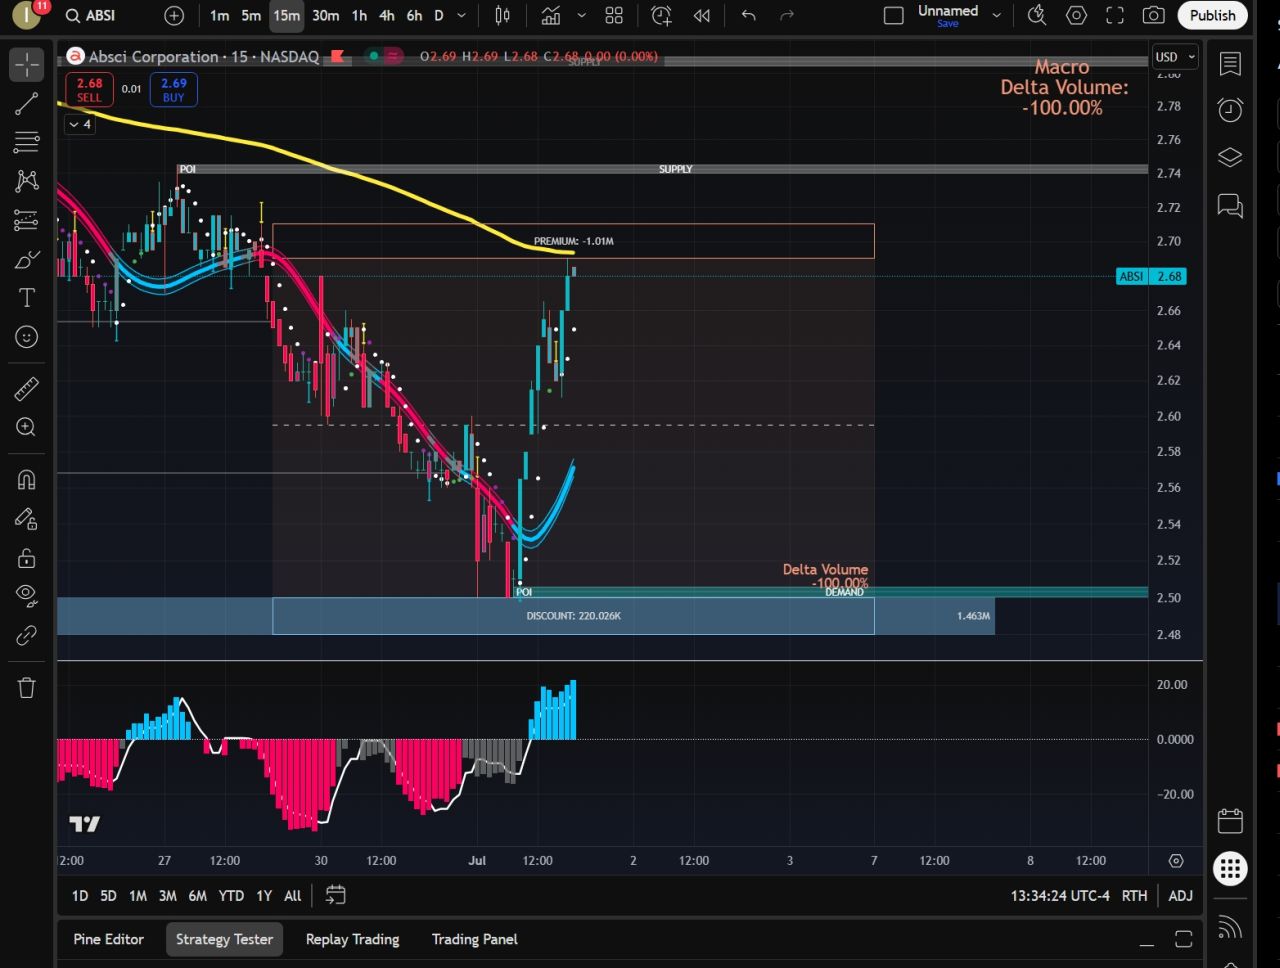Viewport: 1280px width, 968px height.
Task: Collapse the indicator legend showing 4
Action: pos(79,124)
